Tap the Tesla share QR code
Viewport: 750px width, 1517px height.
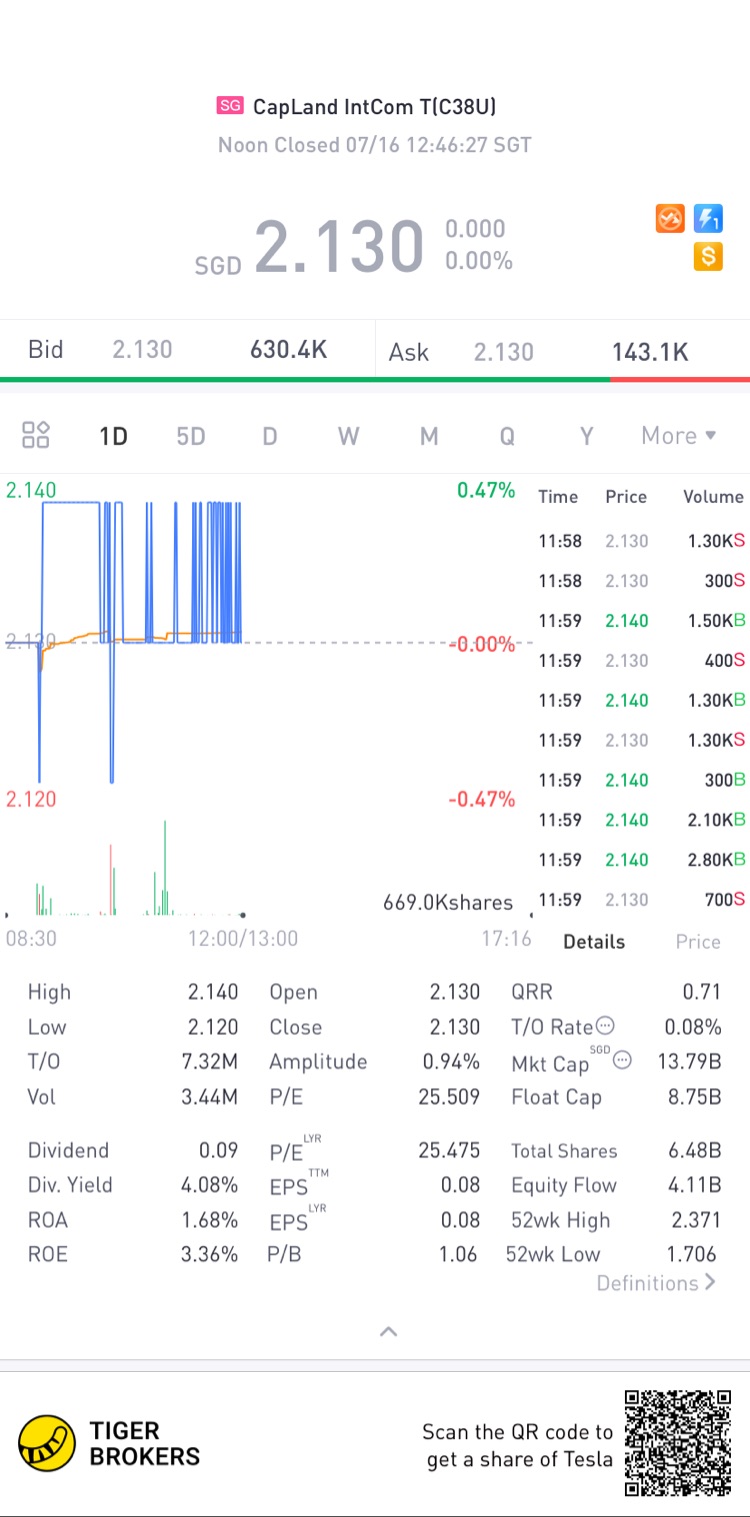(678, 1442)
